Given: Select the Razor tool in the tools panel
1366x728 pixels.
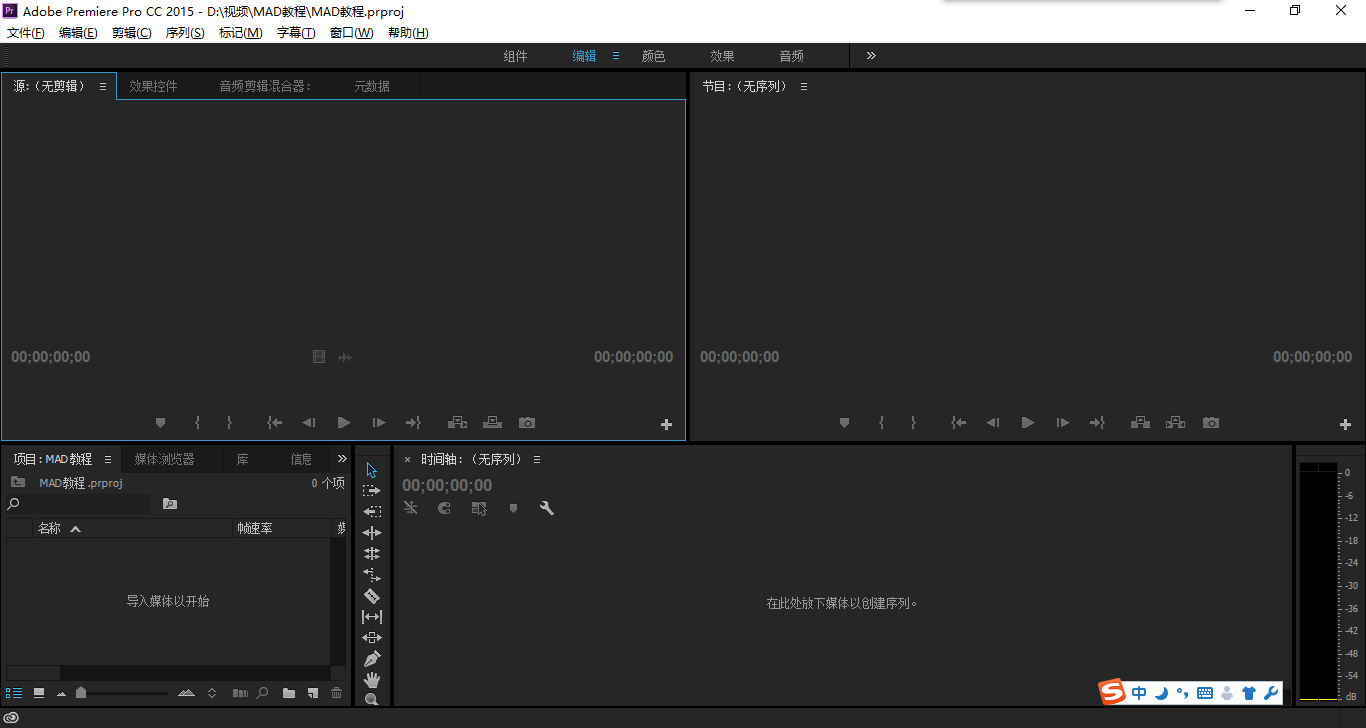Looking at the screenshot, I should [x=372, y=596].
